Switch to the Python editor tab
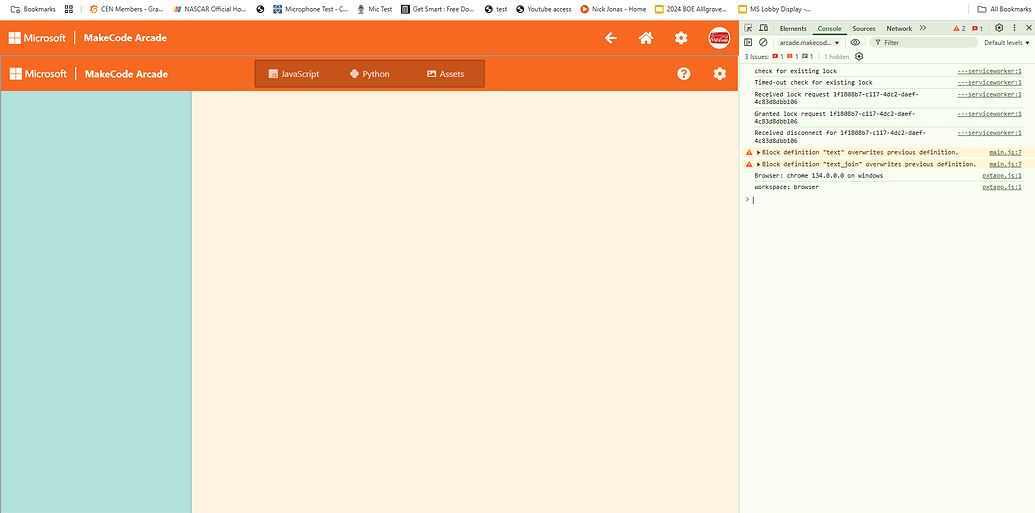 coord(370,74)
